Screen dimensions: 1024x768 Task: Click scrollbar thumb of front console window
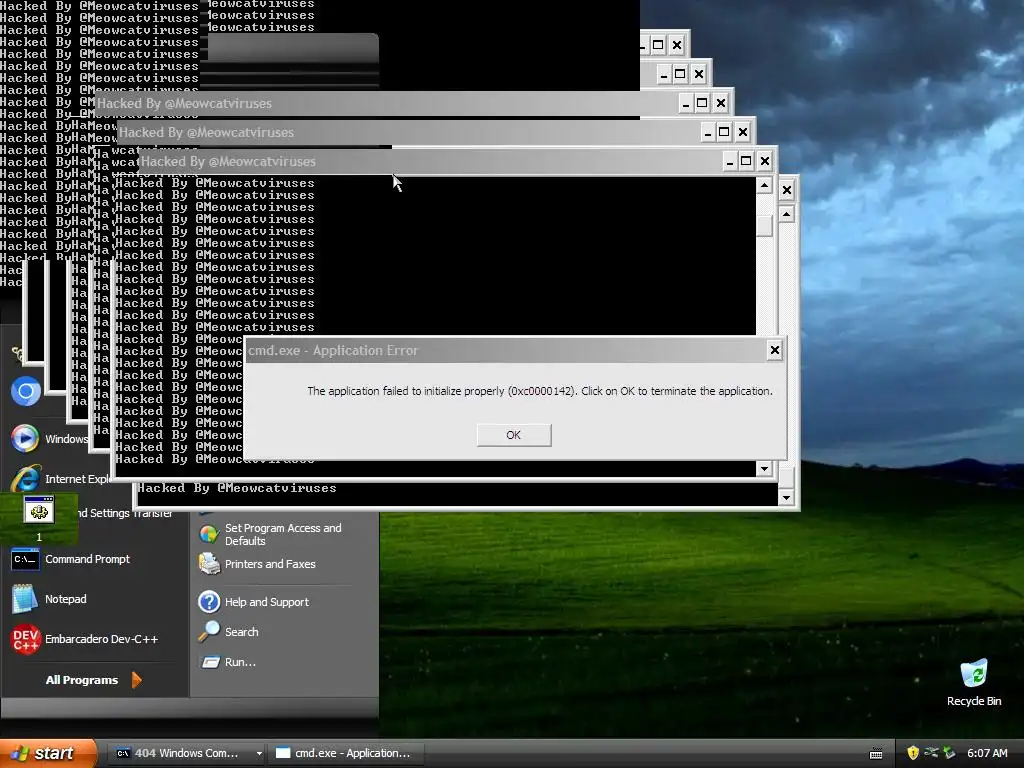point(764,225)
